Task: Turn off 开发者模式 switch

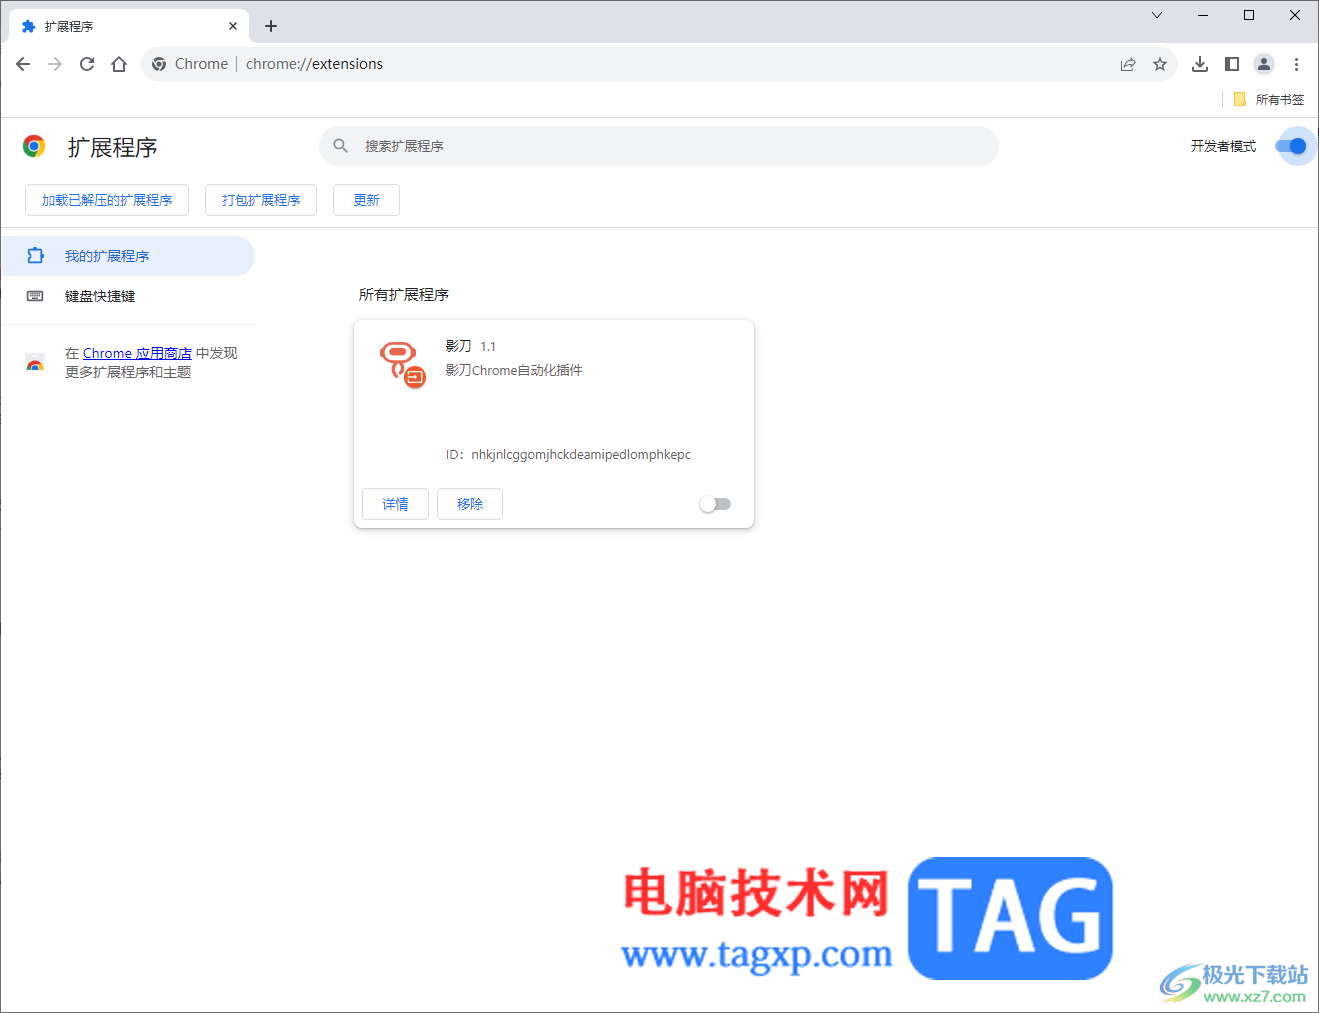Action: [x=1293, y=146]
